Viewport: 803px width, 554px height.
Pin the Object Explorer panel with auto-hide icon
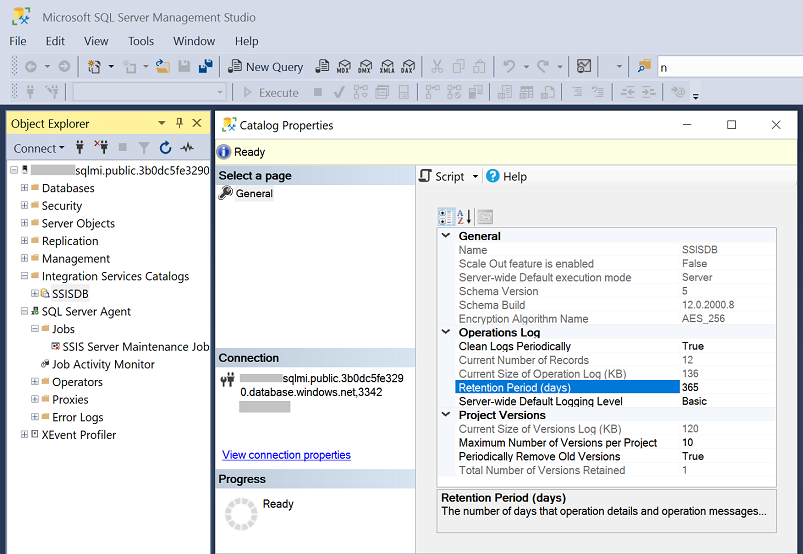click(180, 123)
